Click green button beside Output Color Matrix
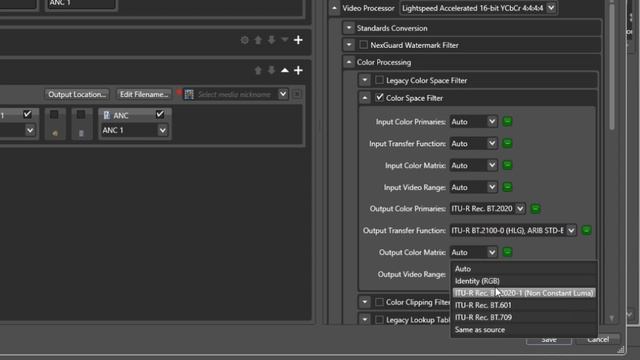Image resolution: width=640 pixels, height=360 pixels. pyautogui.click(x=507, y=252)
